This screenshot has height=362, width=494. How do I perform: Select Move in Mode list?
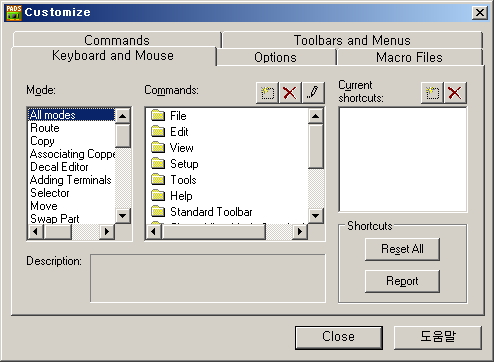[71, 206]
